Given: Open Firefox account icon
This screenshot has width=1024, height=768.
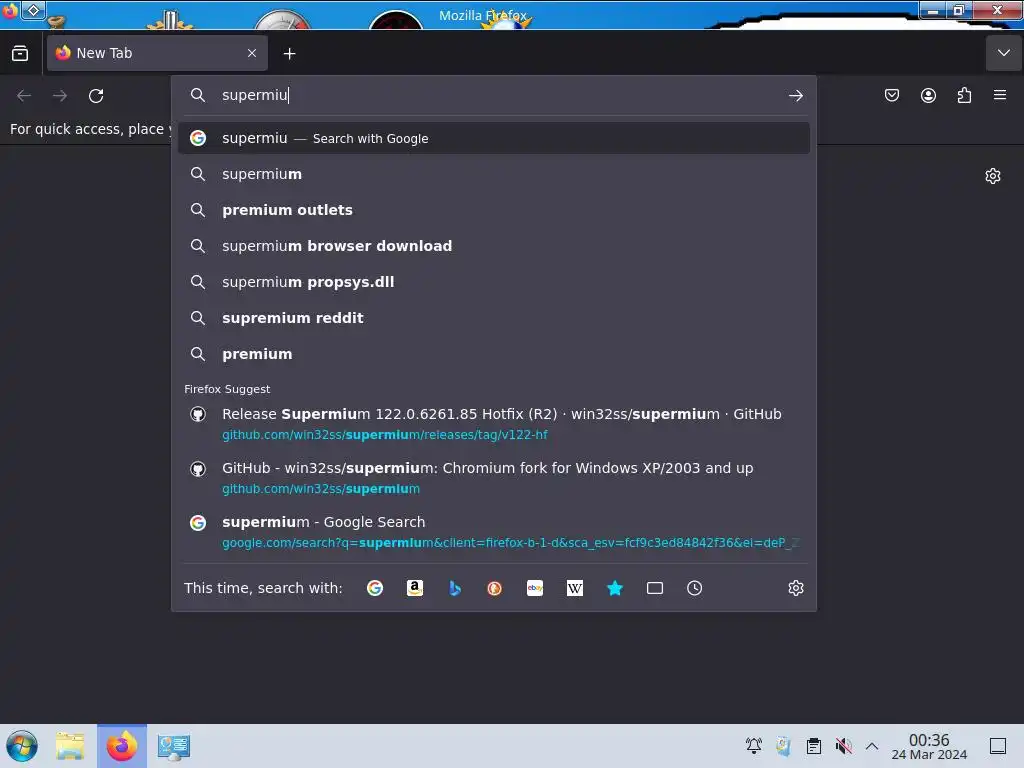Looking at the screenshot, I should (928, 95).
